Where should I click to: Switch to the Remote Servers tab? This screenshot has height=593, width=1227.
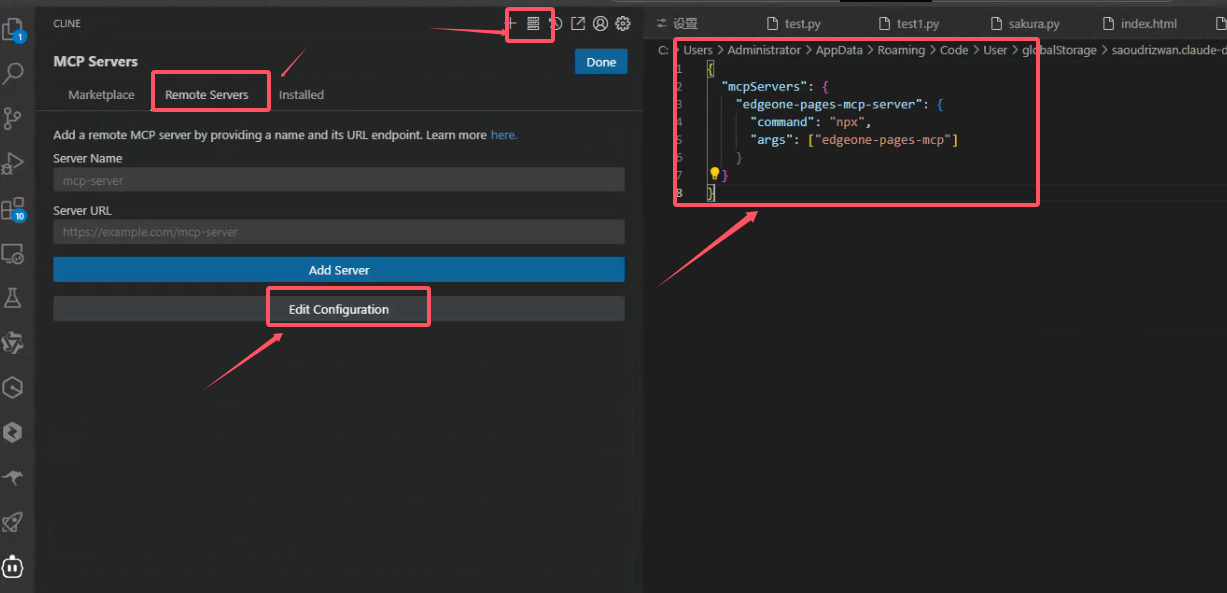coord(207,95)
